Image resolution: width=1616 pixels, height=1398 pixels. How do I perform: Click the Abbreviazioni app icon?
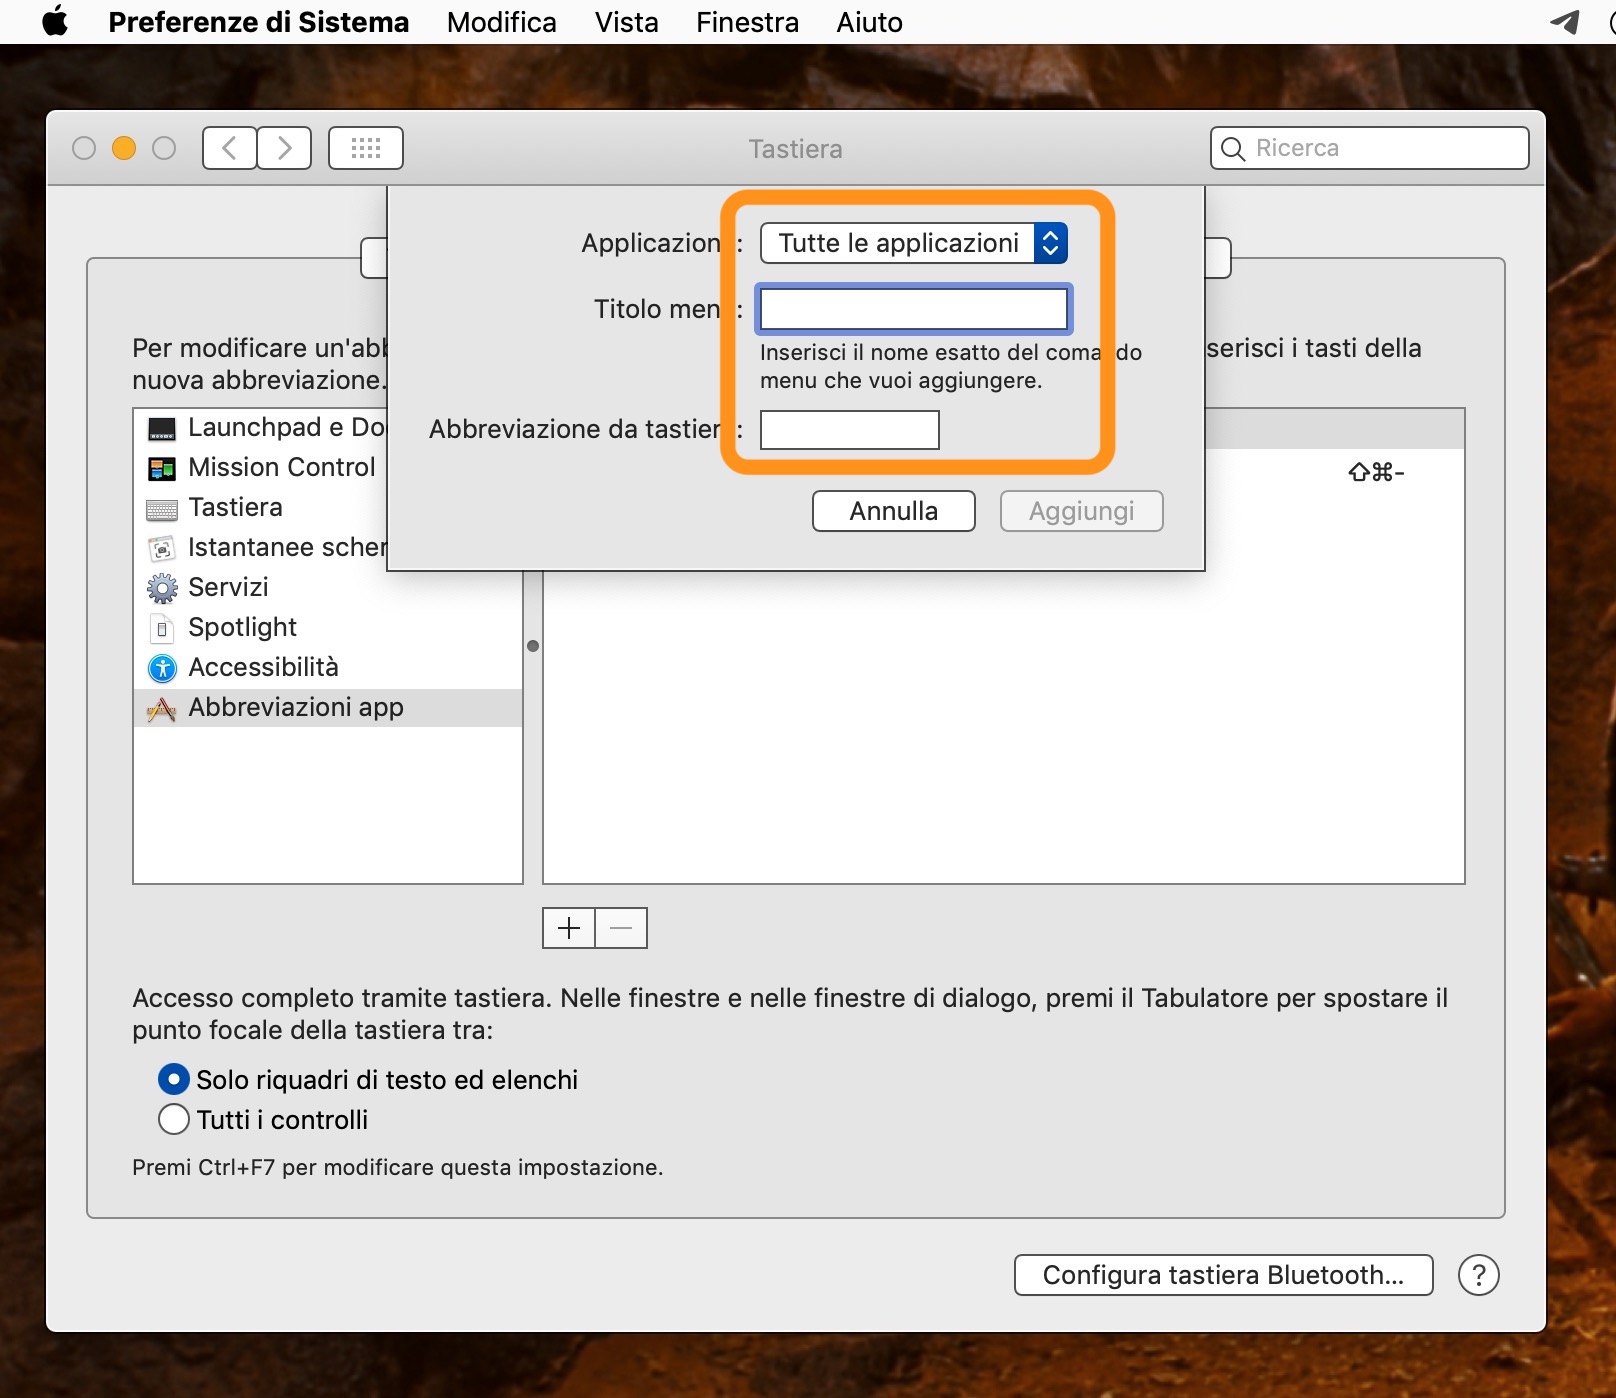[162, 709]
